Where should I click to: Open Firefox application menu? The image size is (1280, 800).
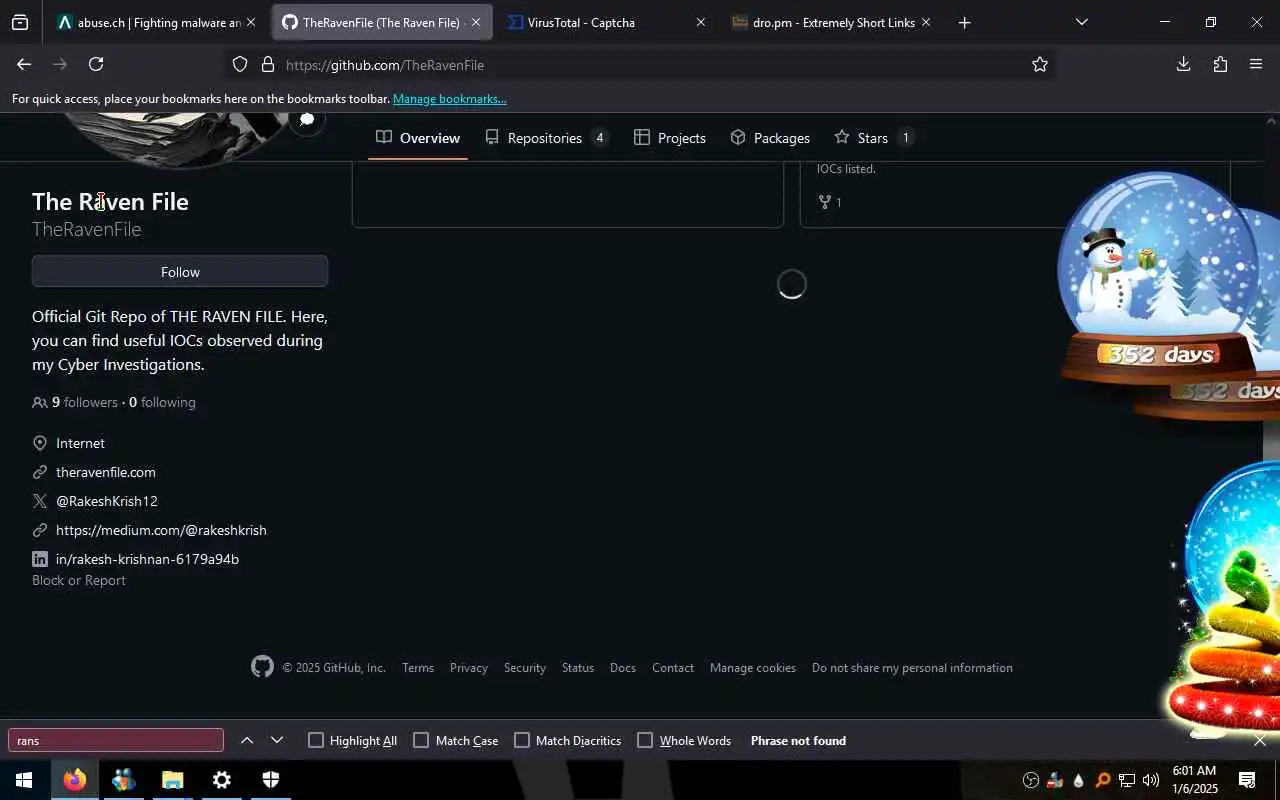coord(1256,64)
